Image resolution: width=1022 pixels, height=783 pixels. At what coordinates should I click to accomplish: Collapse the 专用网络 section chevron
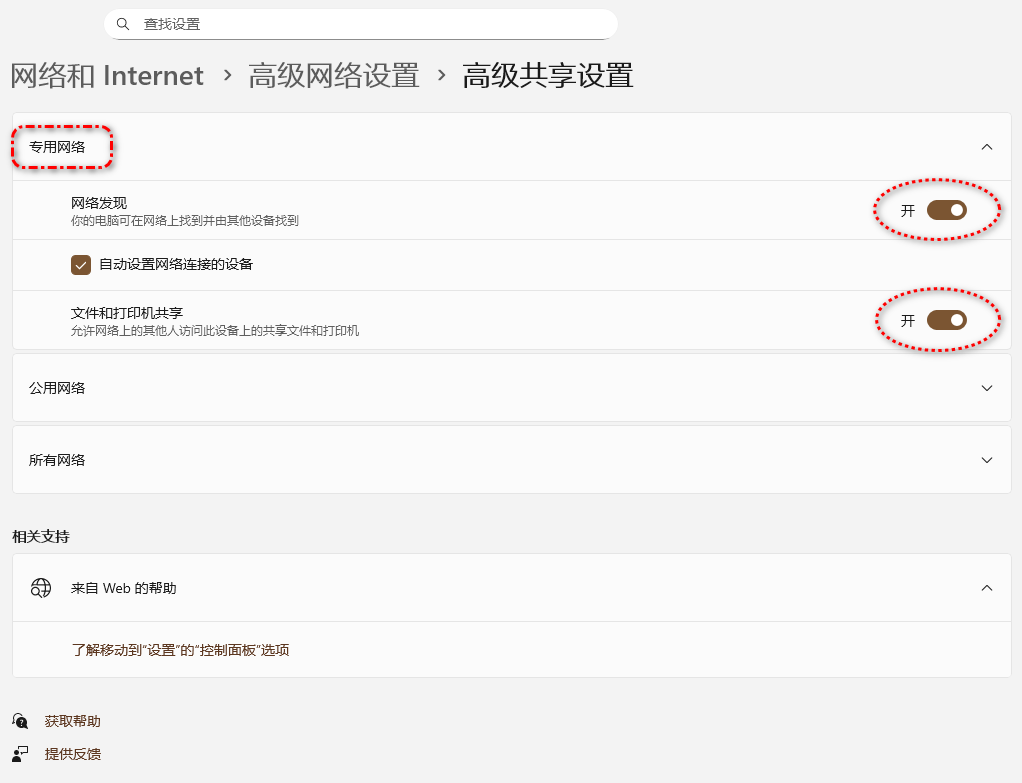pos(987,147)
